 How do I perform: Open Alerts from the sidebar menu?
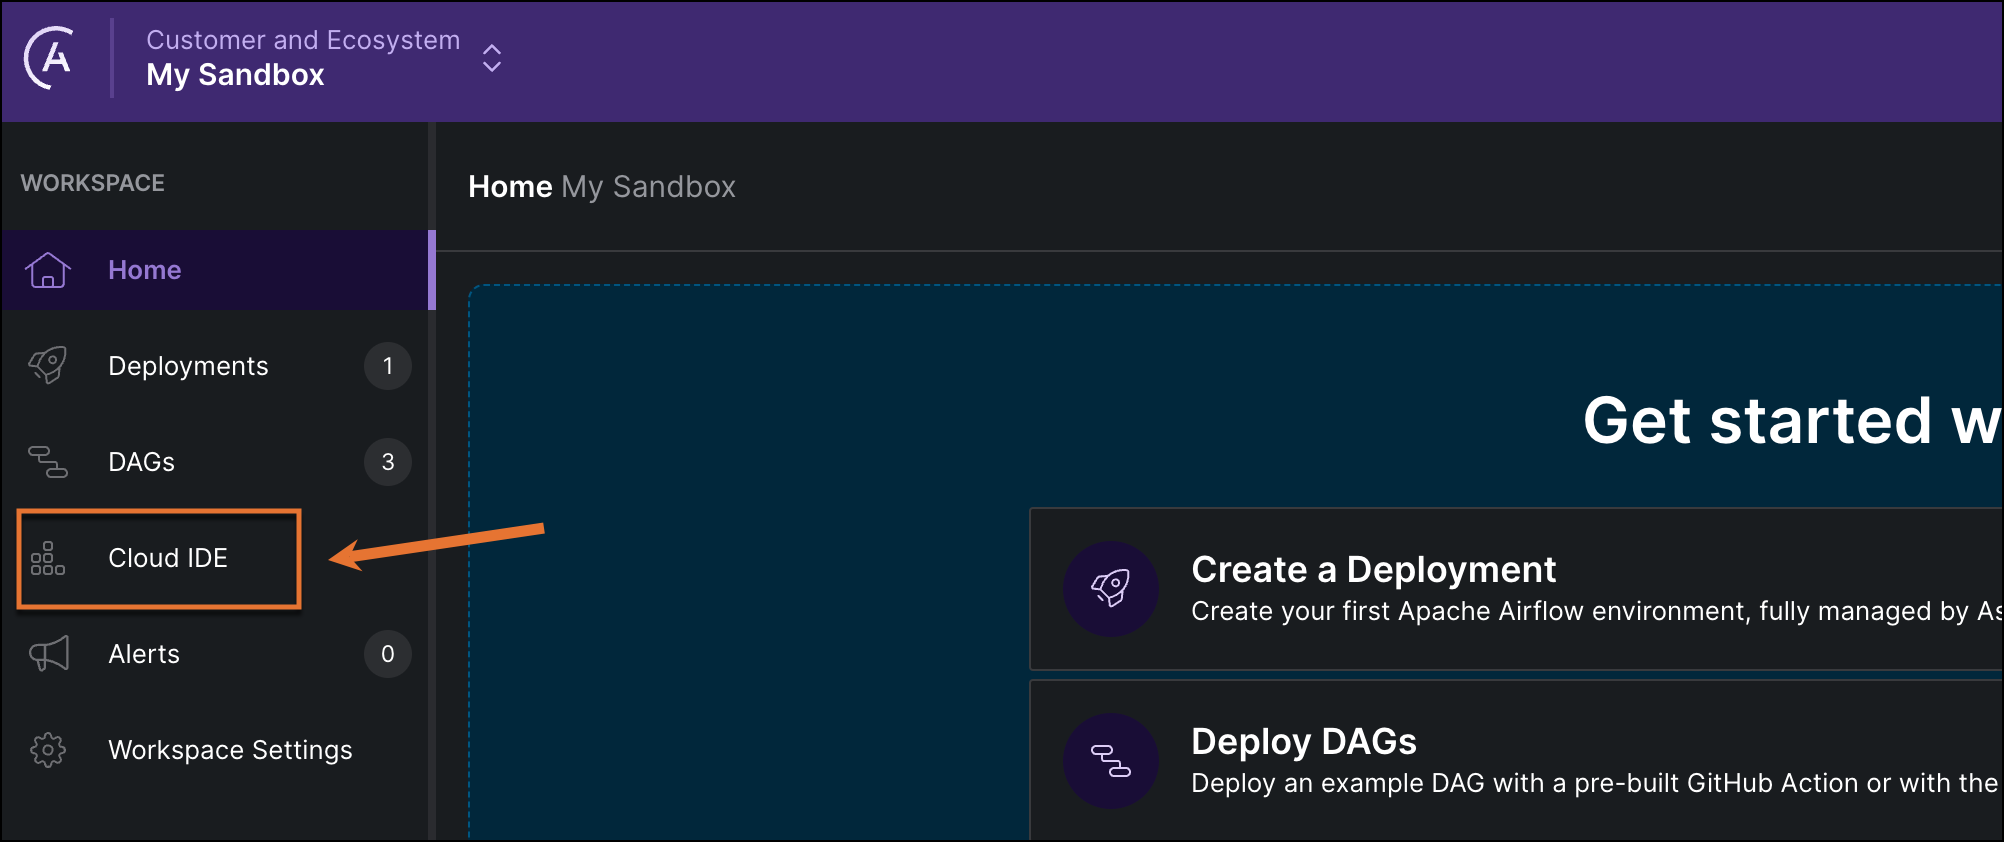[143, 653]
